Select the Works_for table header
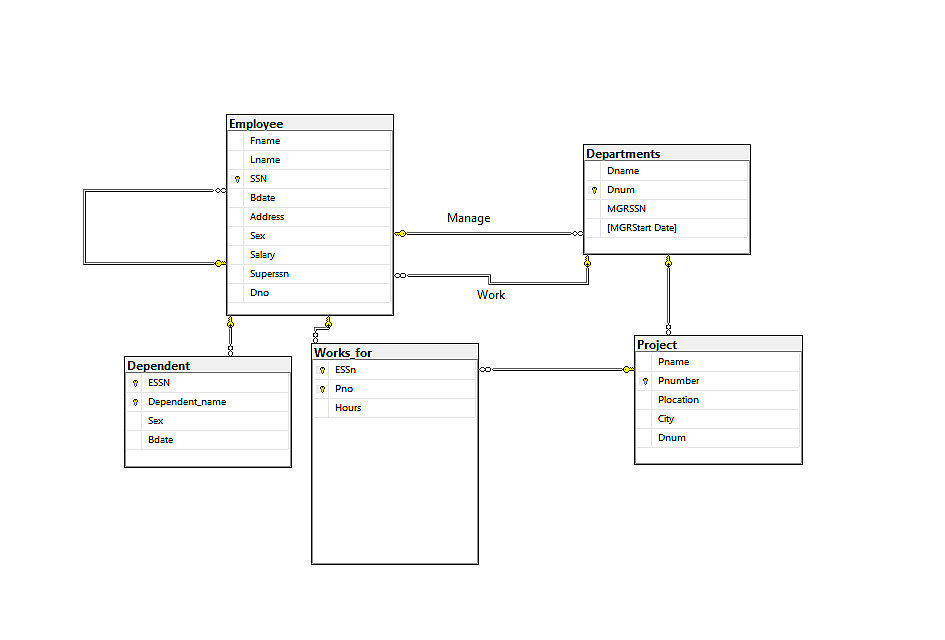The height and width of the screenshot is (640, 945). tap(395, 353)
